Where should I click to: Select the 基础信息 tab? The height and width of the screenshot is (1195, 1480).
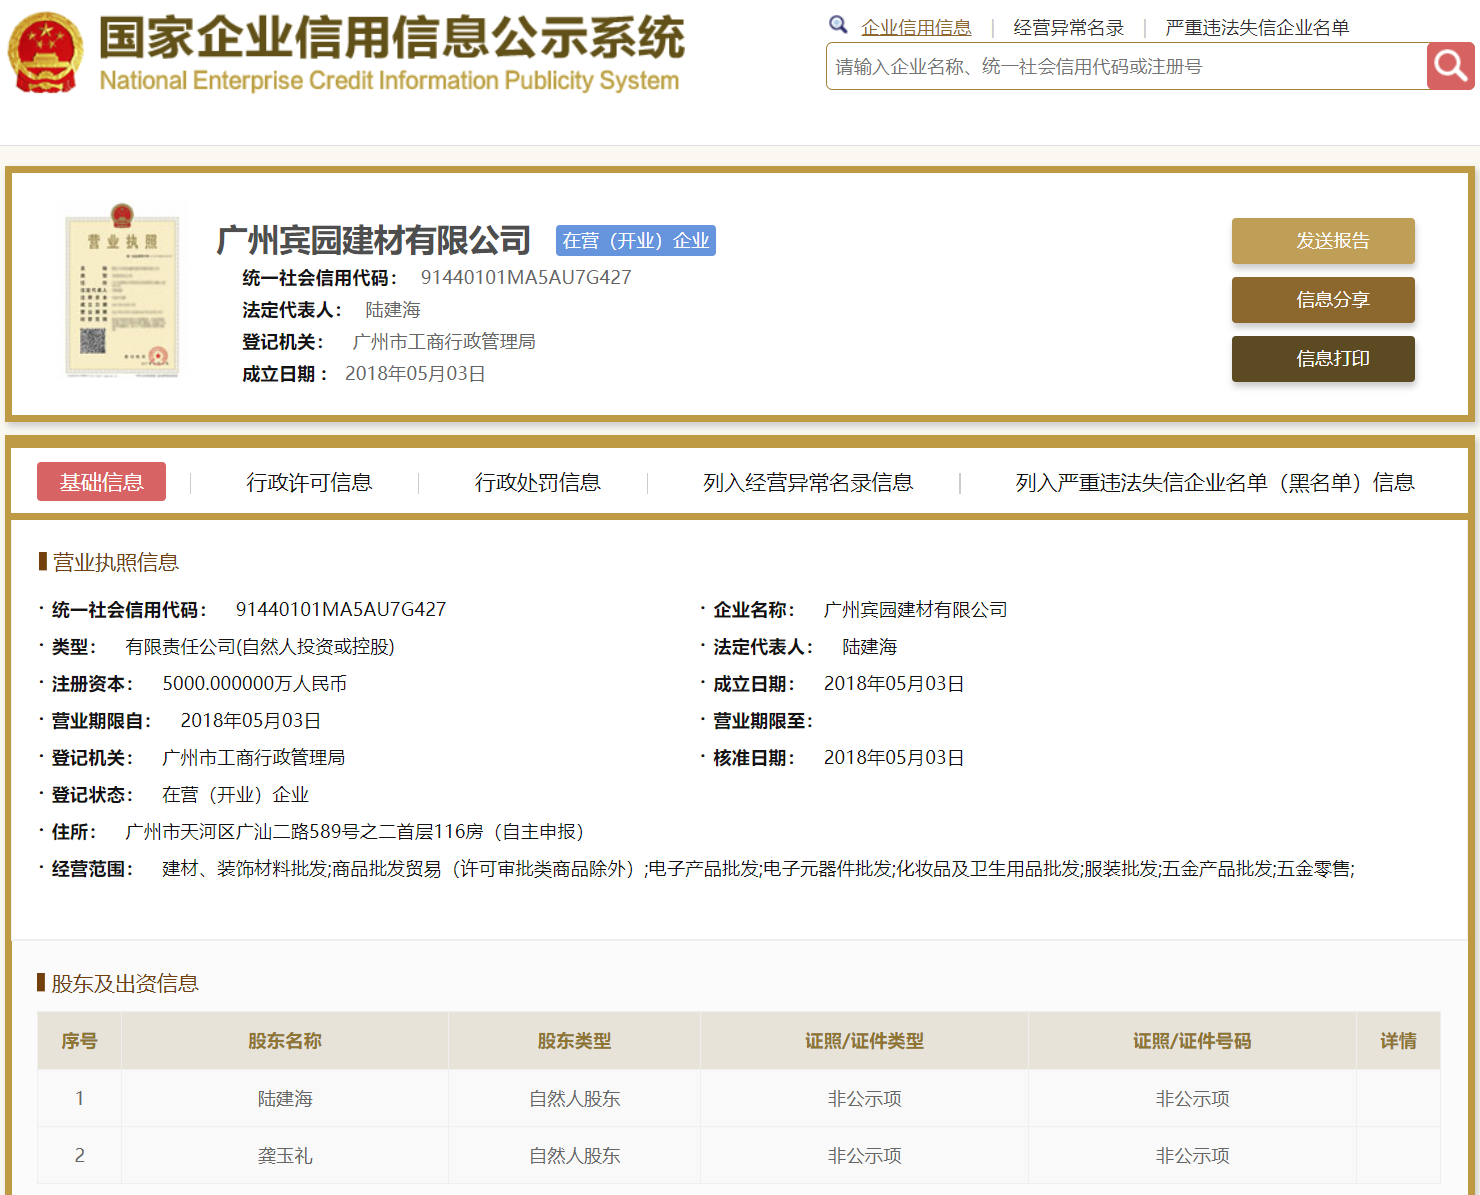point(101,482)
